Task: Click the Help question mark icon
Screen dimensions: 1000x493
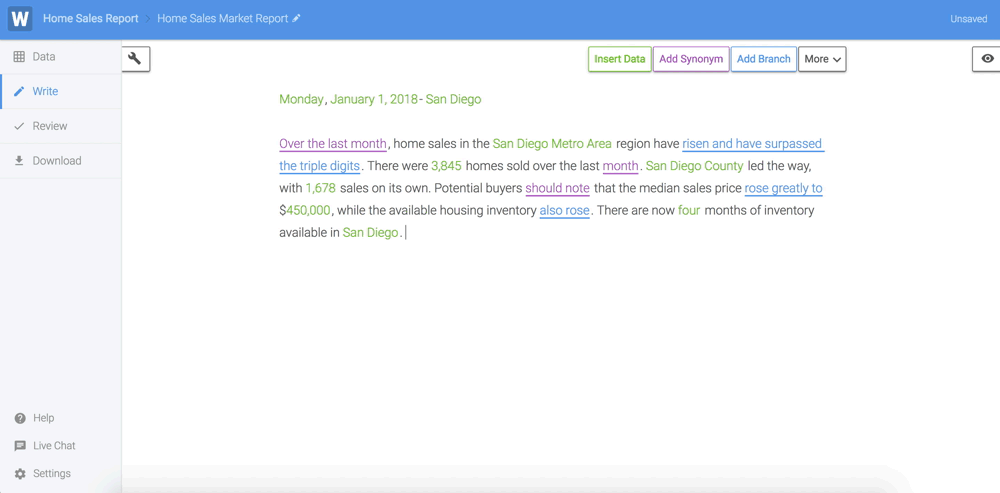Action: [x=20, y=418]
